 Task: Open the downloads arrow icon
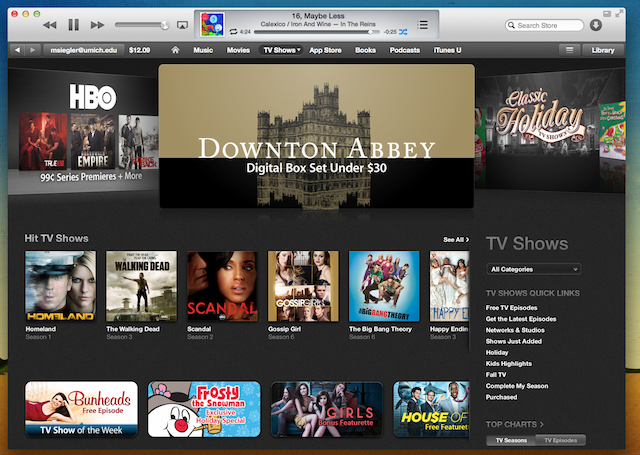pos(596,25)
